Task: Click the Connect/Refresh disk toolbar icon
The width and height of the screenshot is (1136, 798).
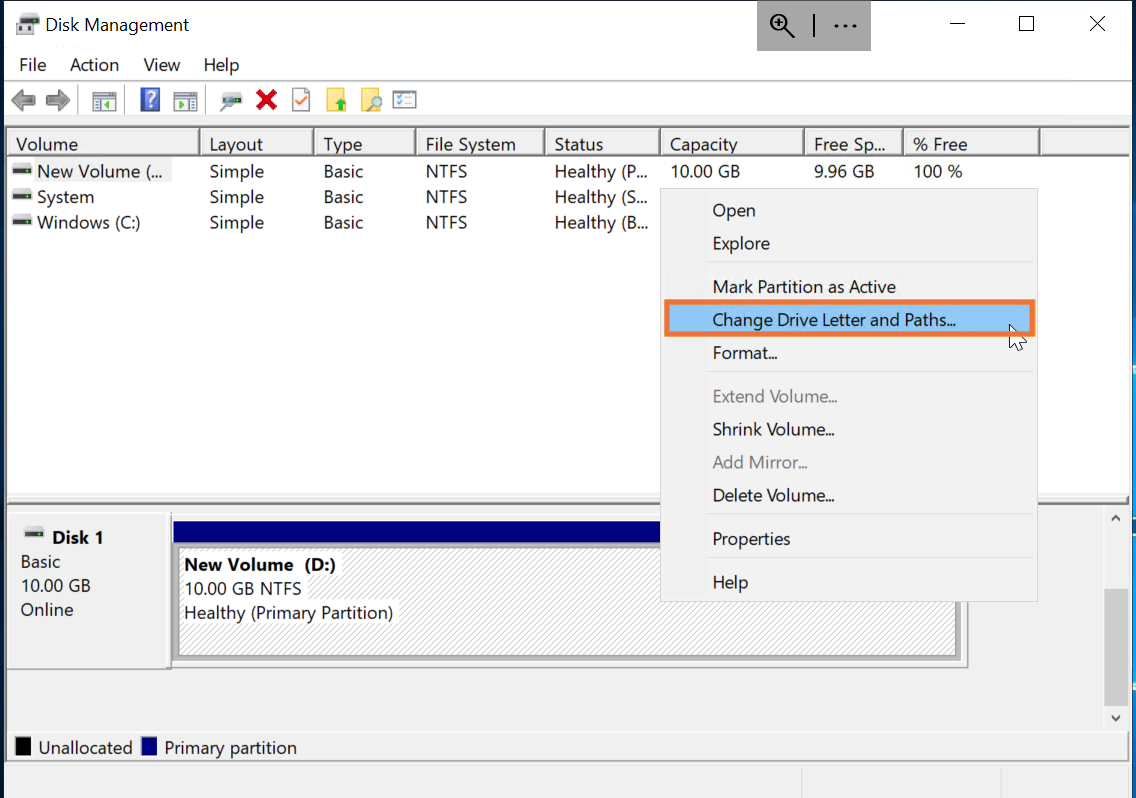Action: [231, 101]
